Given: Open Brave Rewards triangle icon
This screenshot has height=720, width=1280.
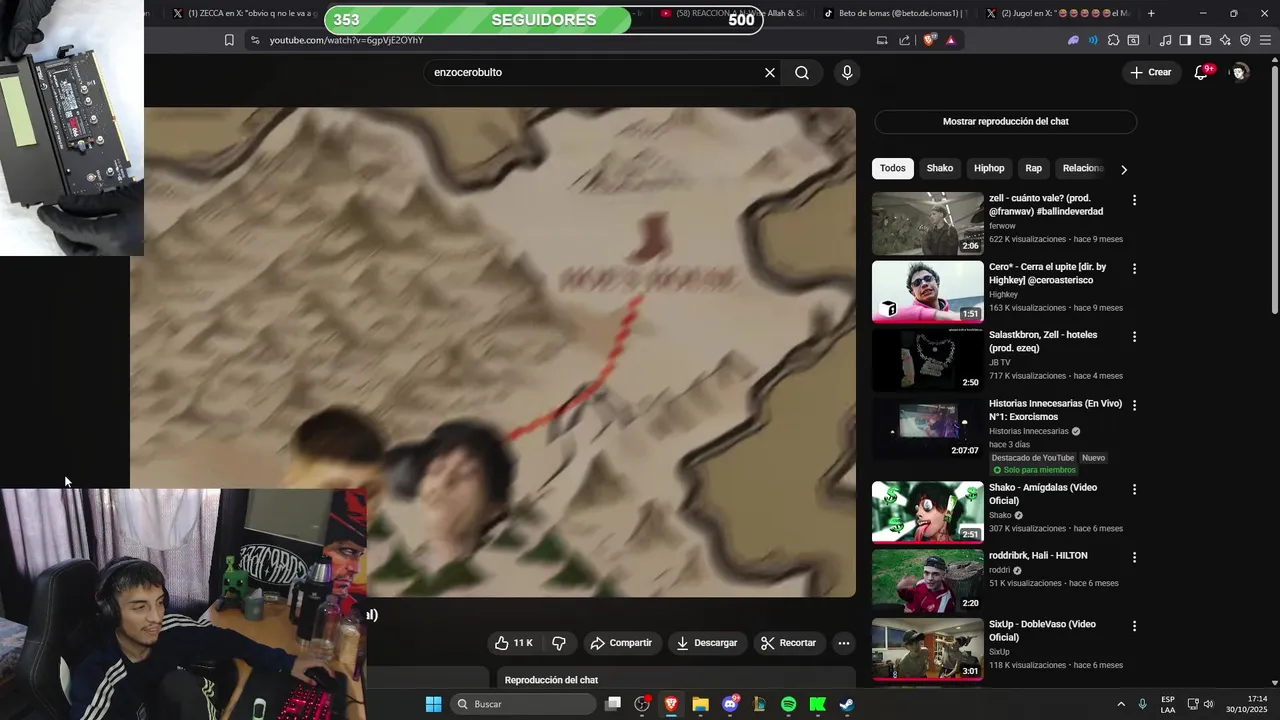Looking at the screenshot, I should pos(951,40).
